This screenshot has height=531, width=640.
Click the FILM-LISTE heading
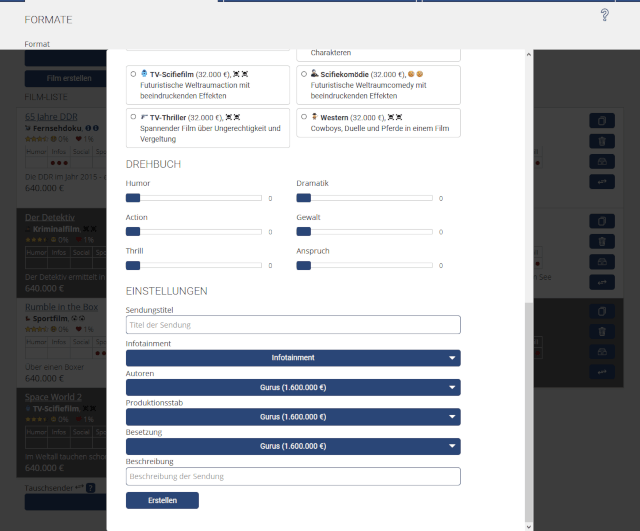[x=46, y=97]
